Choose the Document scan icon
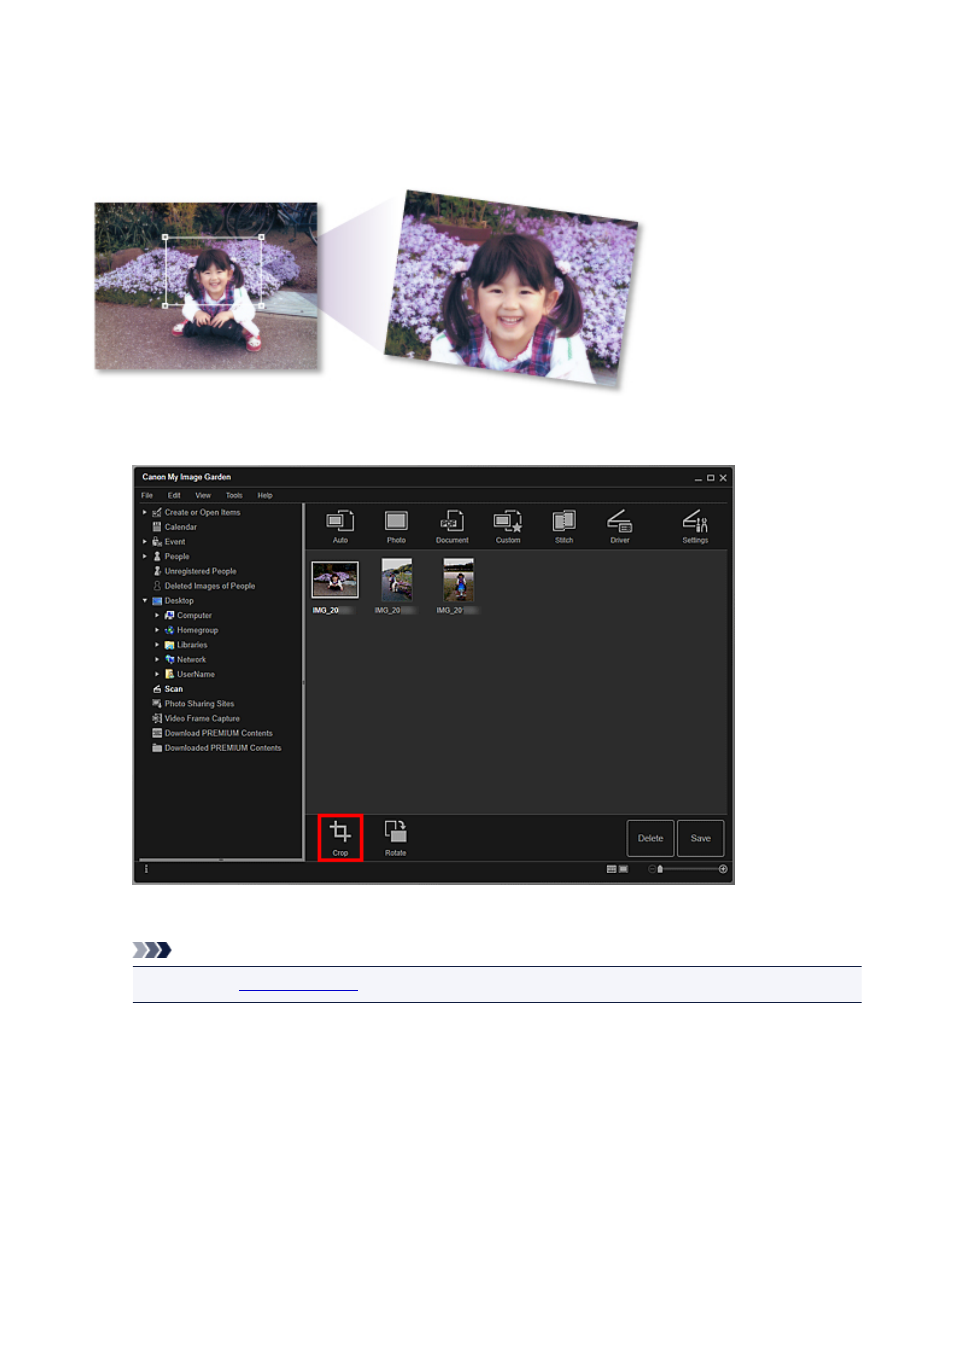This screenshot has height=1350, width=954. pyautogui.click(x=452, y=526)
